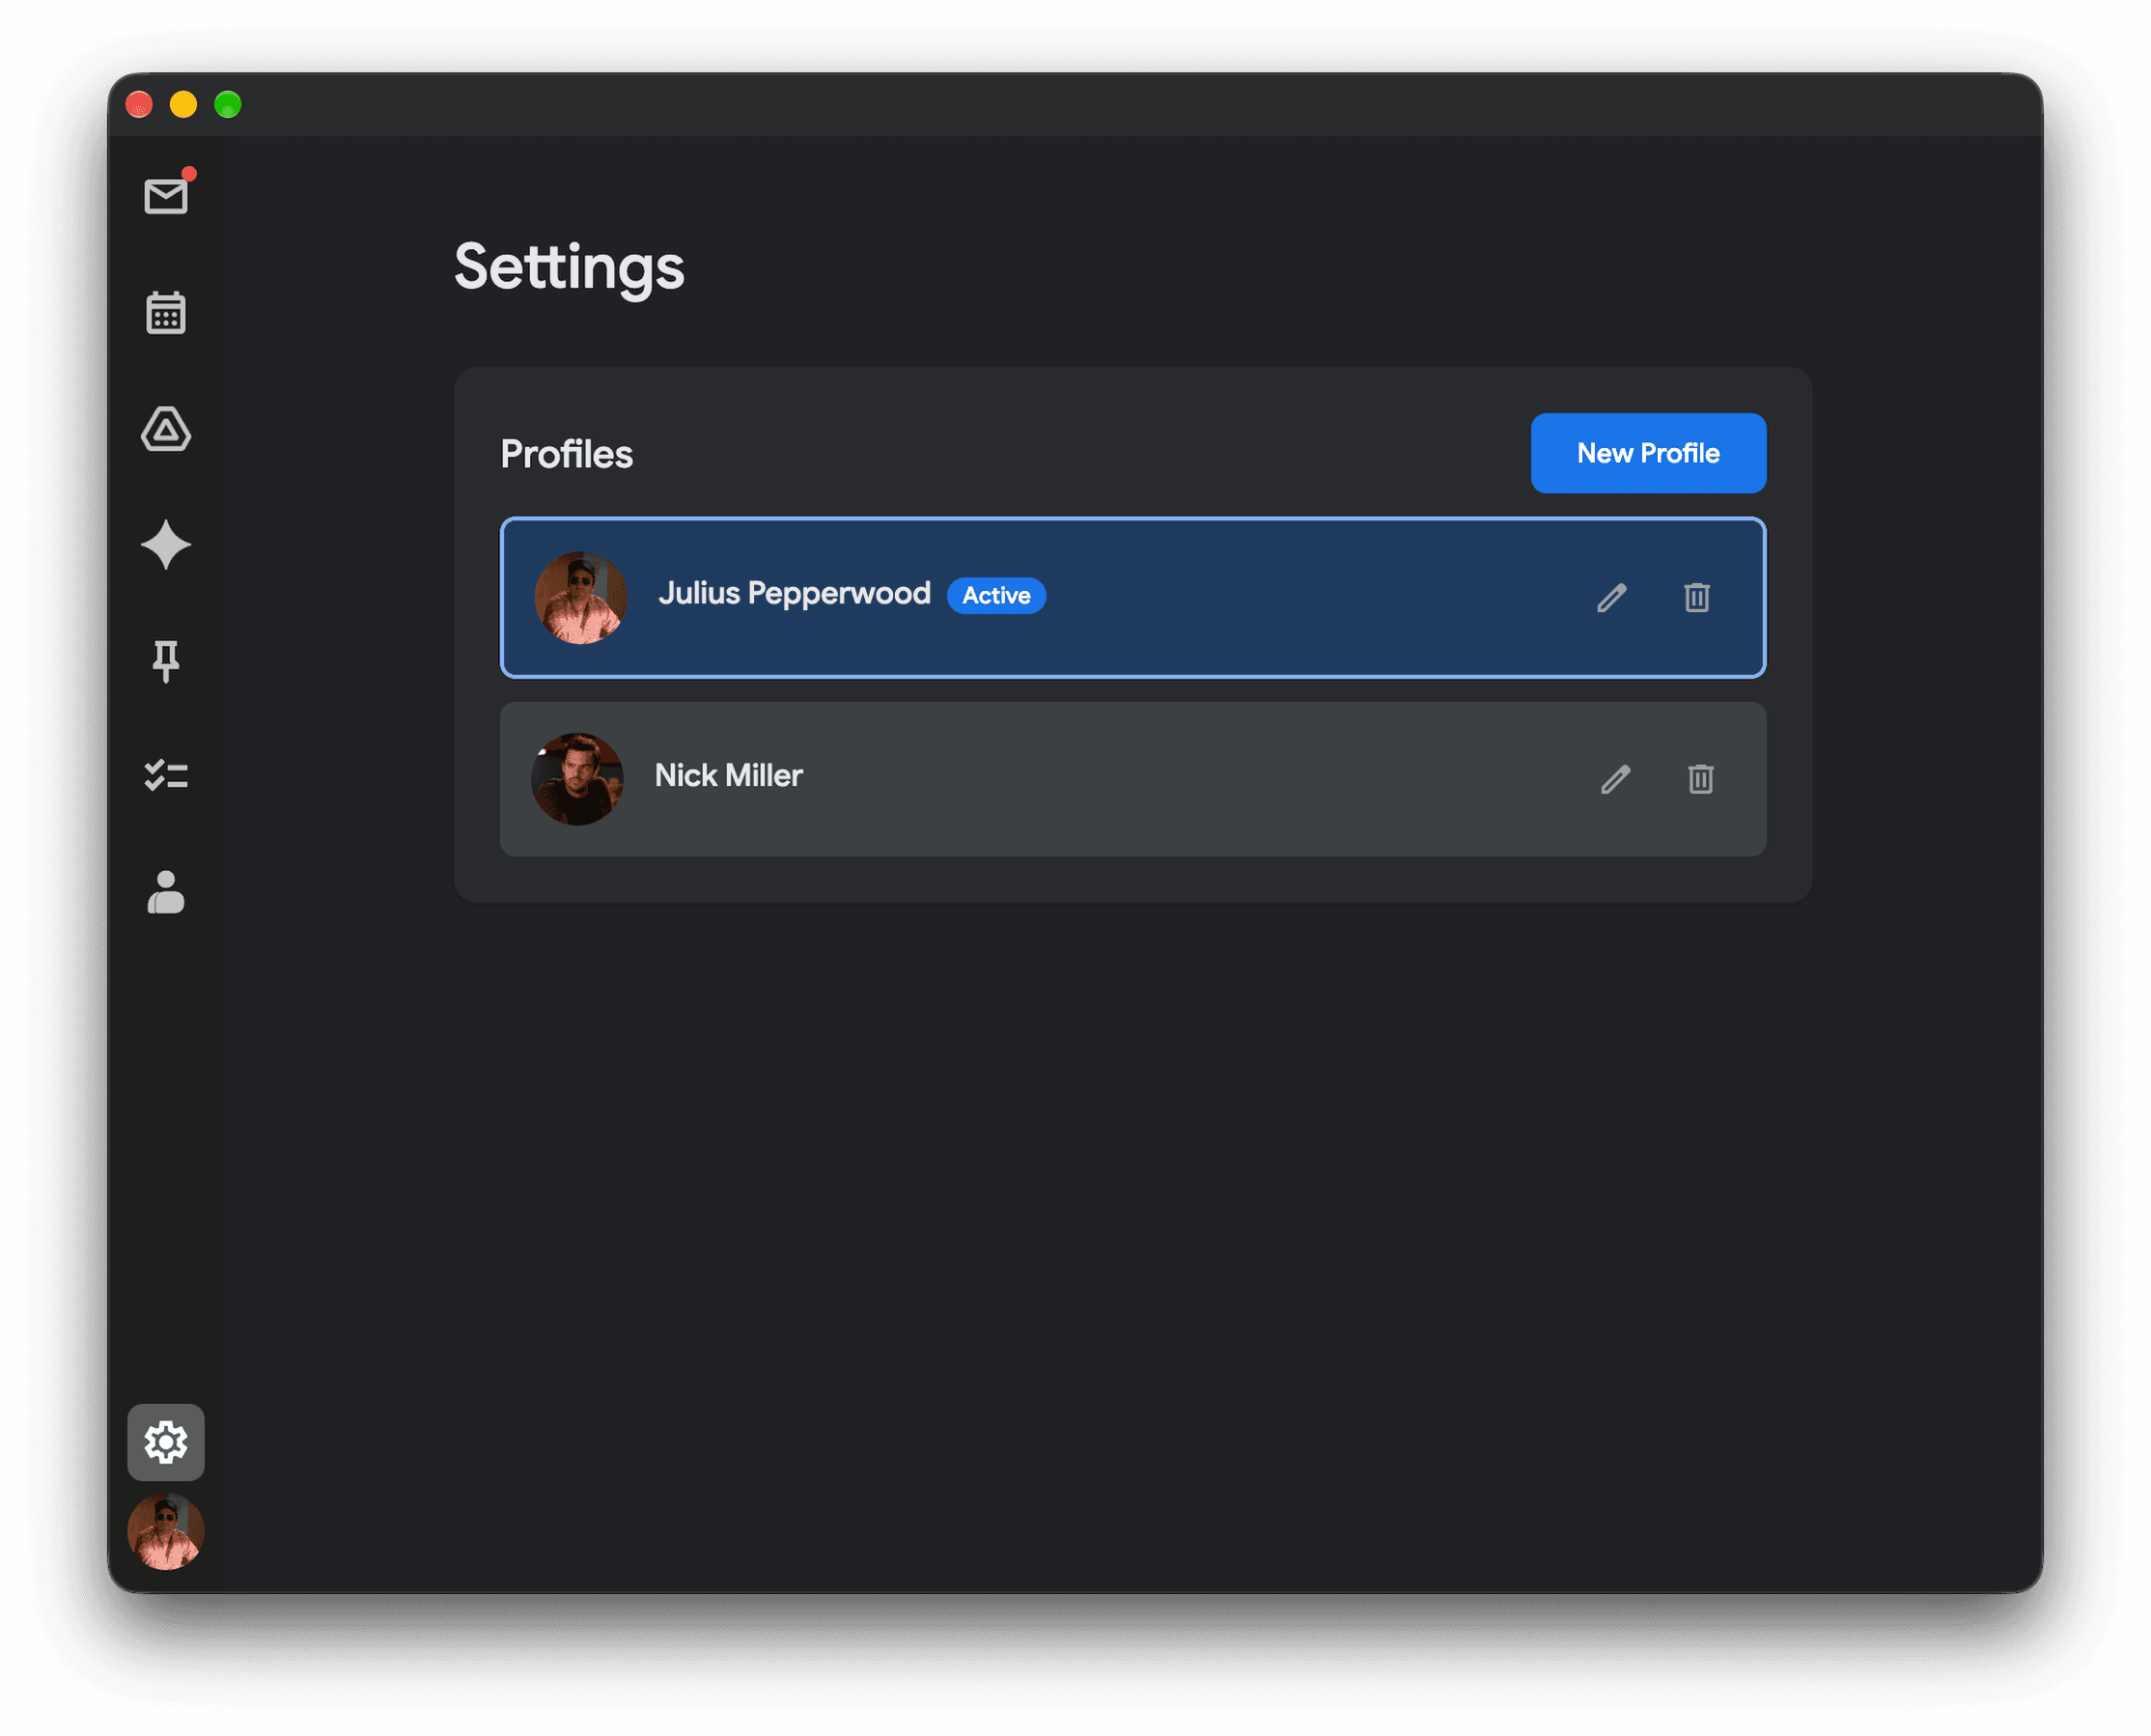
Task: Open the Mail inbox icon in sidebar
Action: tap(166, 196)
